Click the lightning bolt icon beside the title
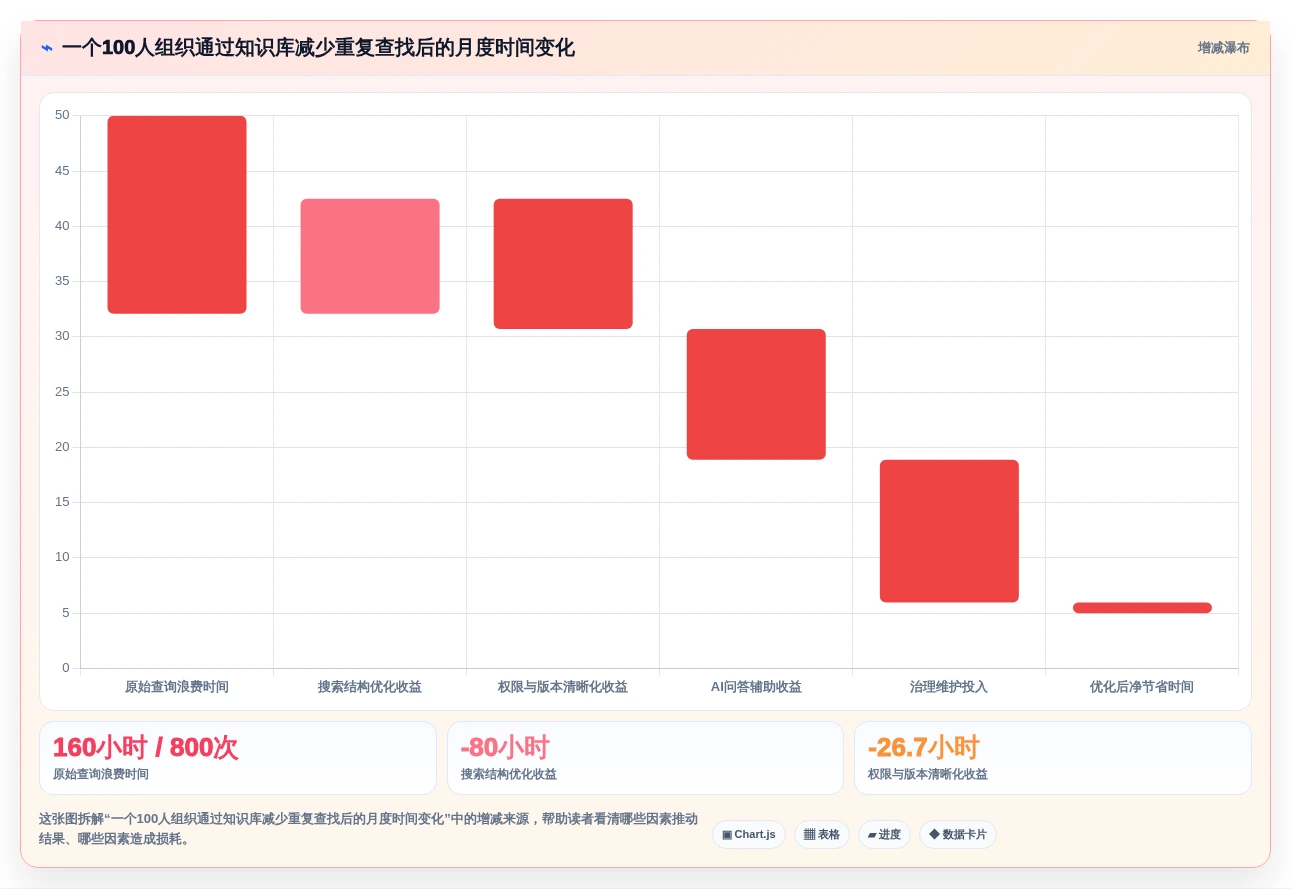 pos(47,48)
